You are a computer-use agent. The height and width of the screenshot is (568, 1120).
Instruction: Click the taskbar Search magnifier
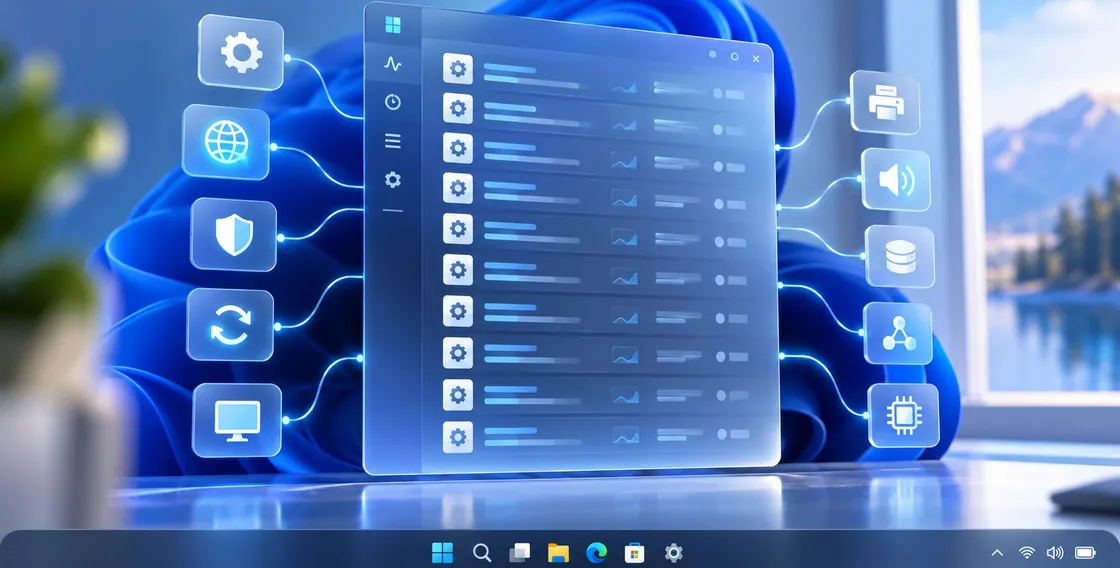click(x=482, y=552)
